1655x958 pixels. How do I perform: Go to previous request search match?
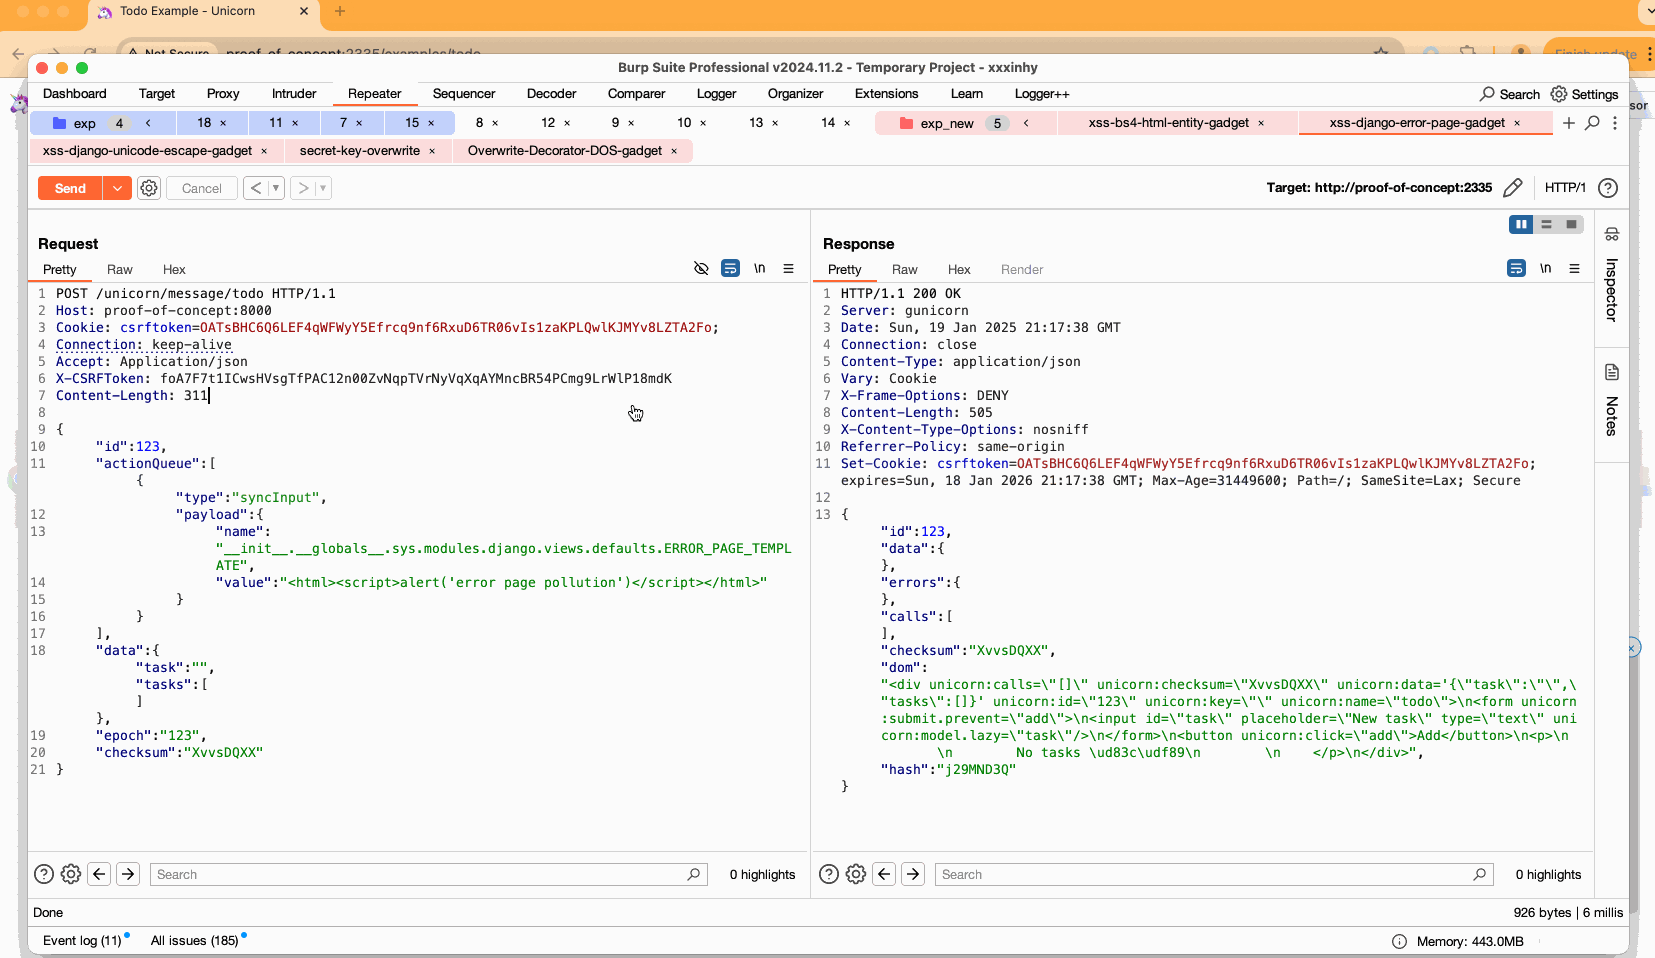[x=99, y=874]
